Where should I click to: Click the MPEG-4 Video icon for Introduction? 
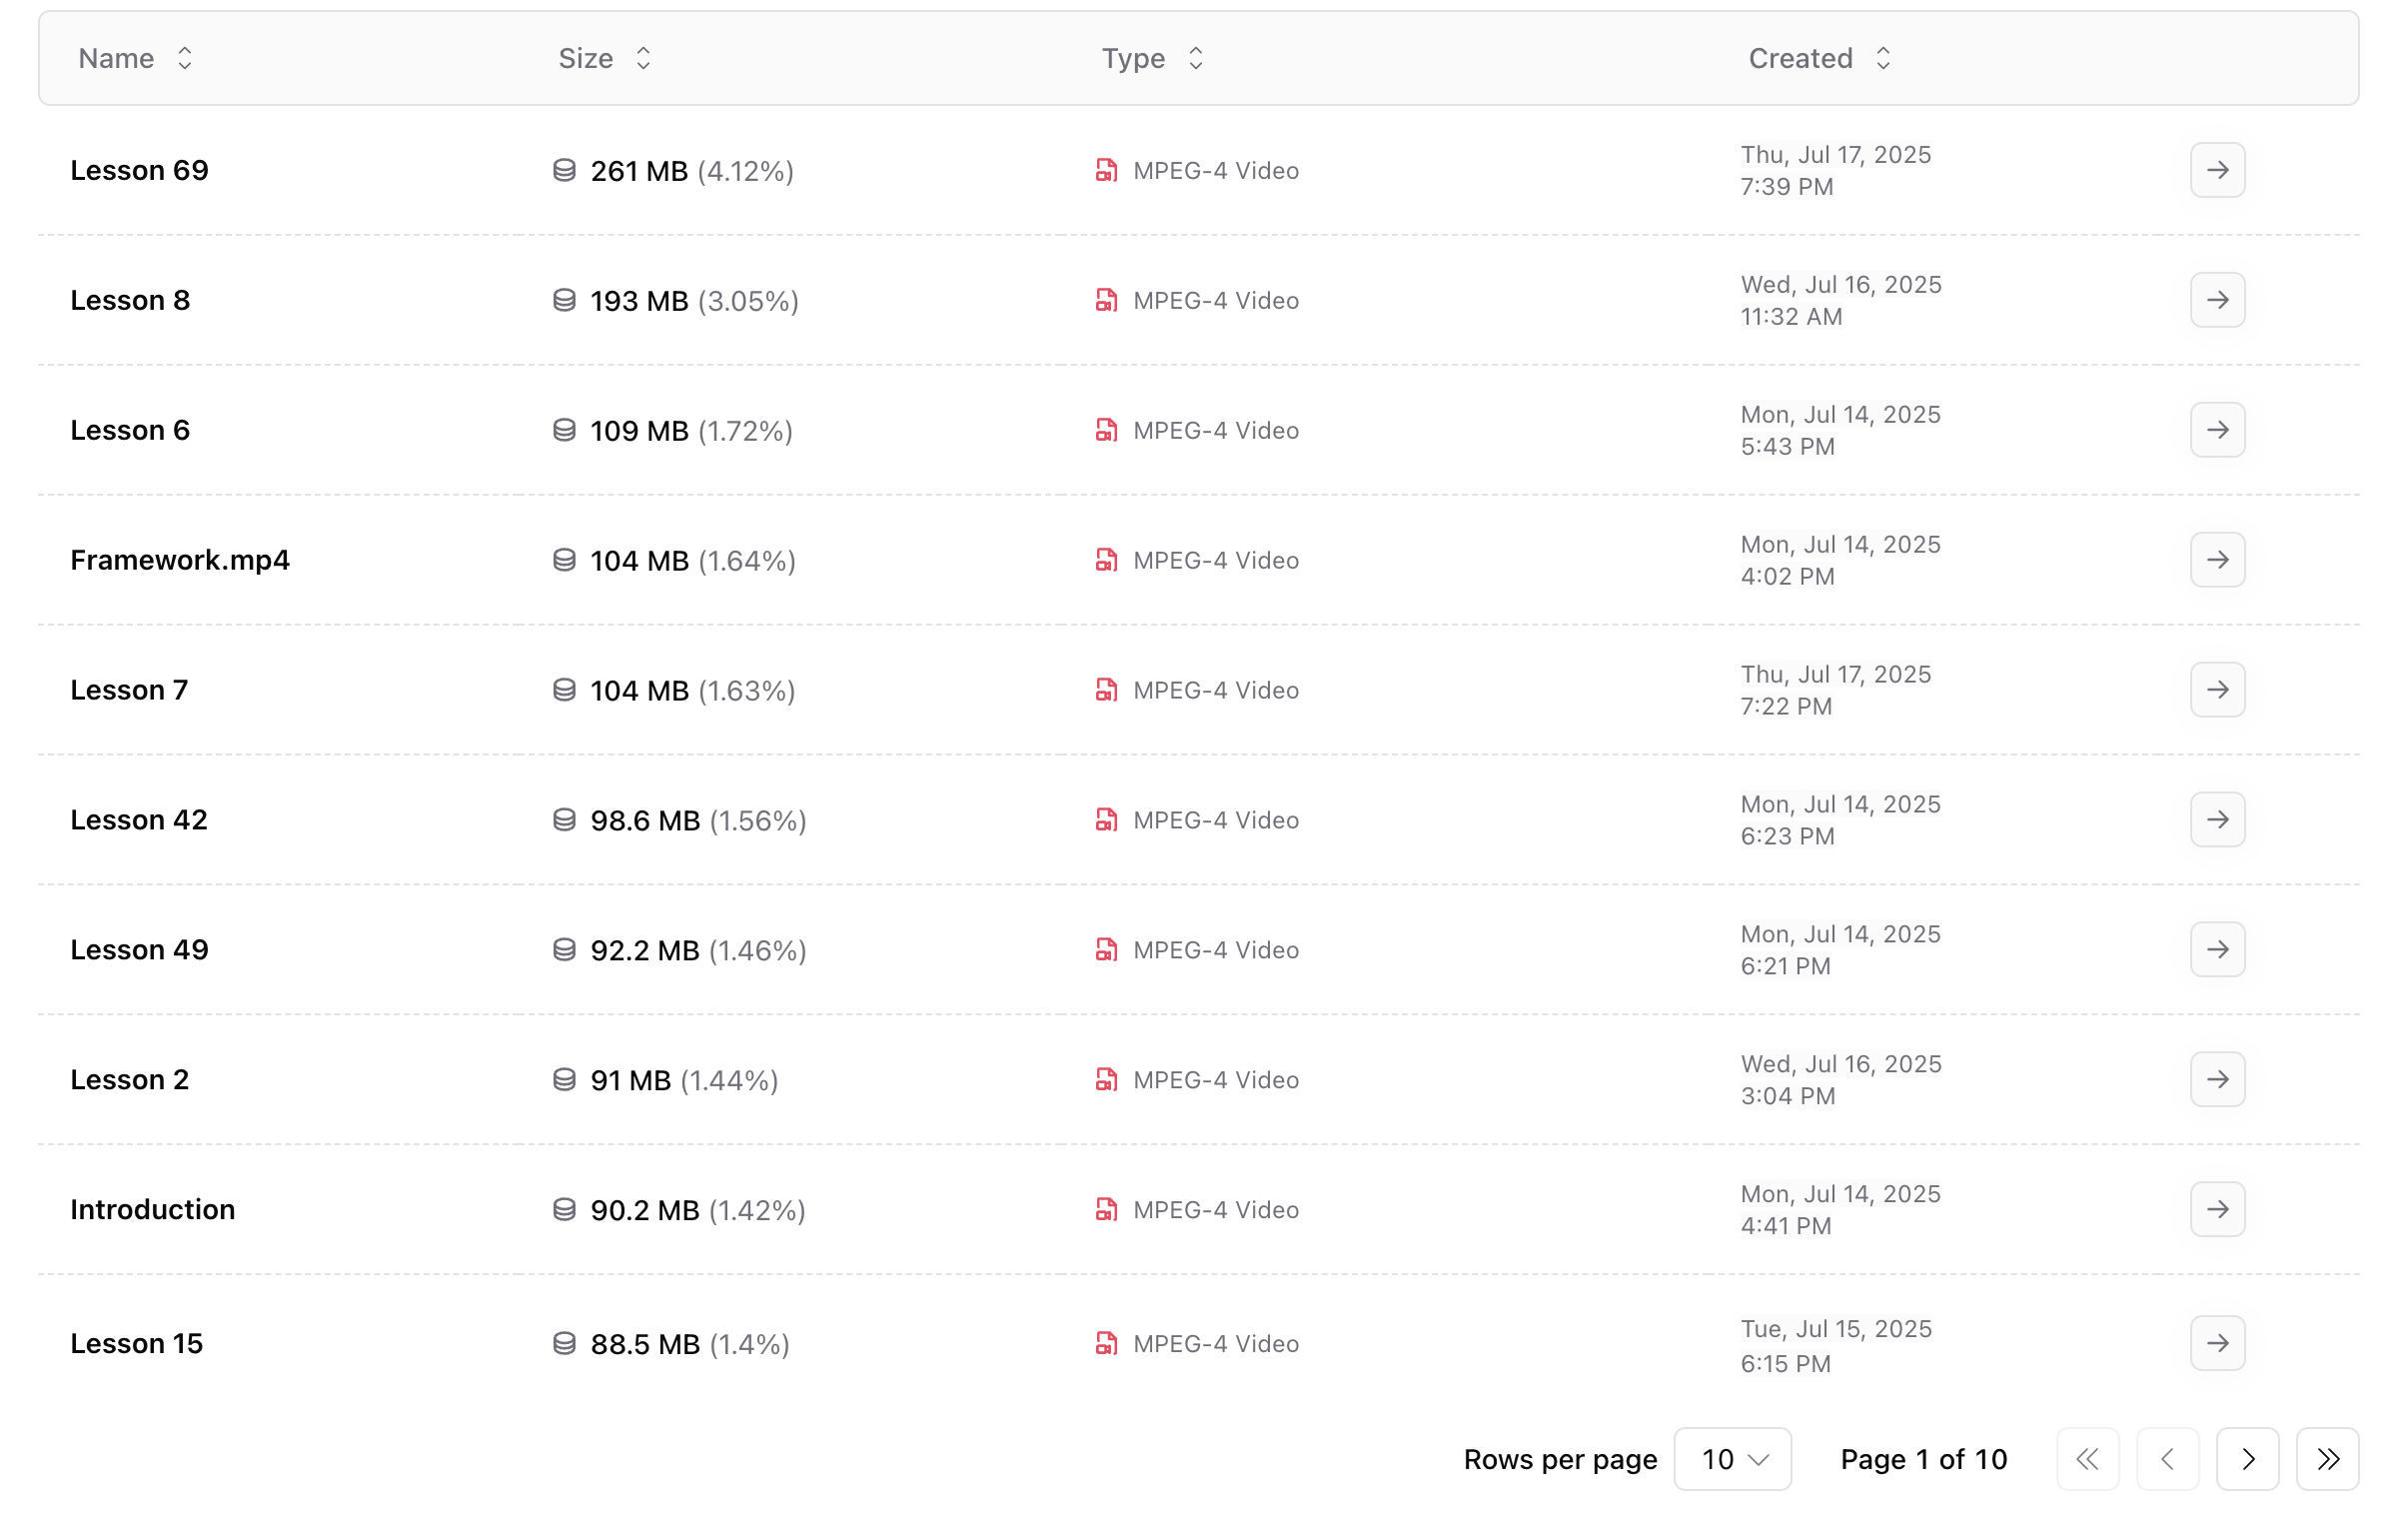point(1106,1210)
